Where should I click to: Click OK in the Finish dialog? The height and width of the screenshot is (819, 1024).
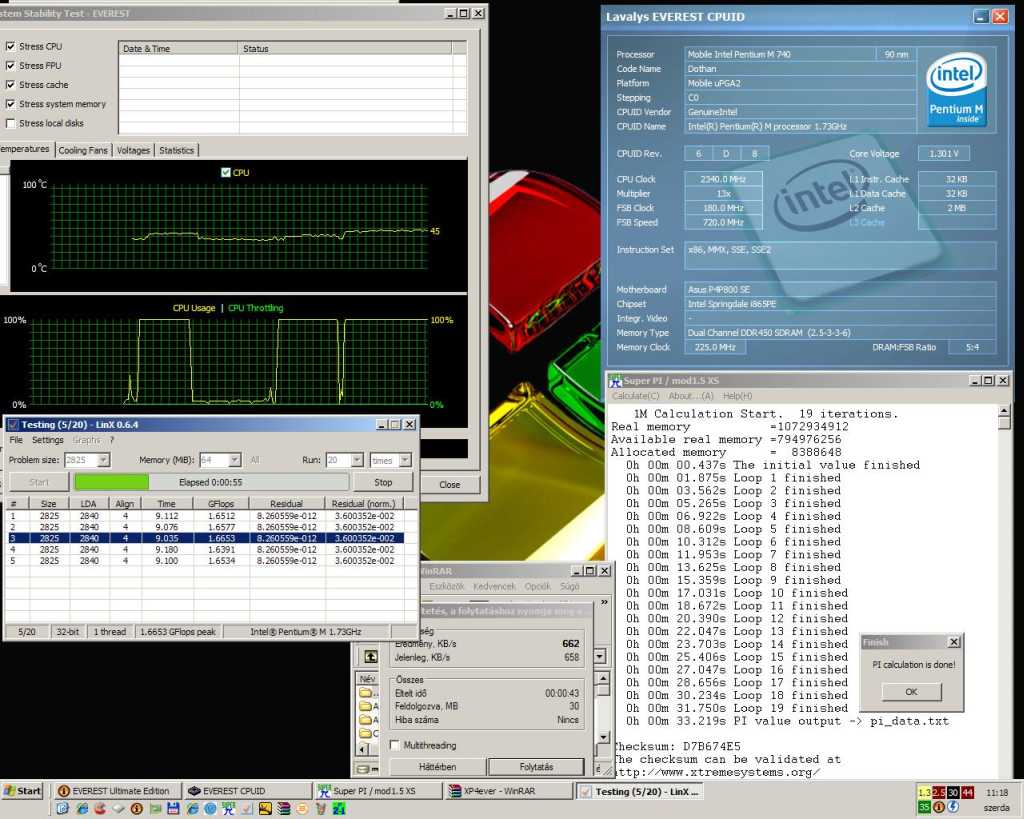[x=911, y=692]
